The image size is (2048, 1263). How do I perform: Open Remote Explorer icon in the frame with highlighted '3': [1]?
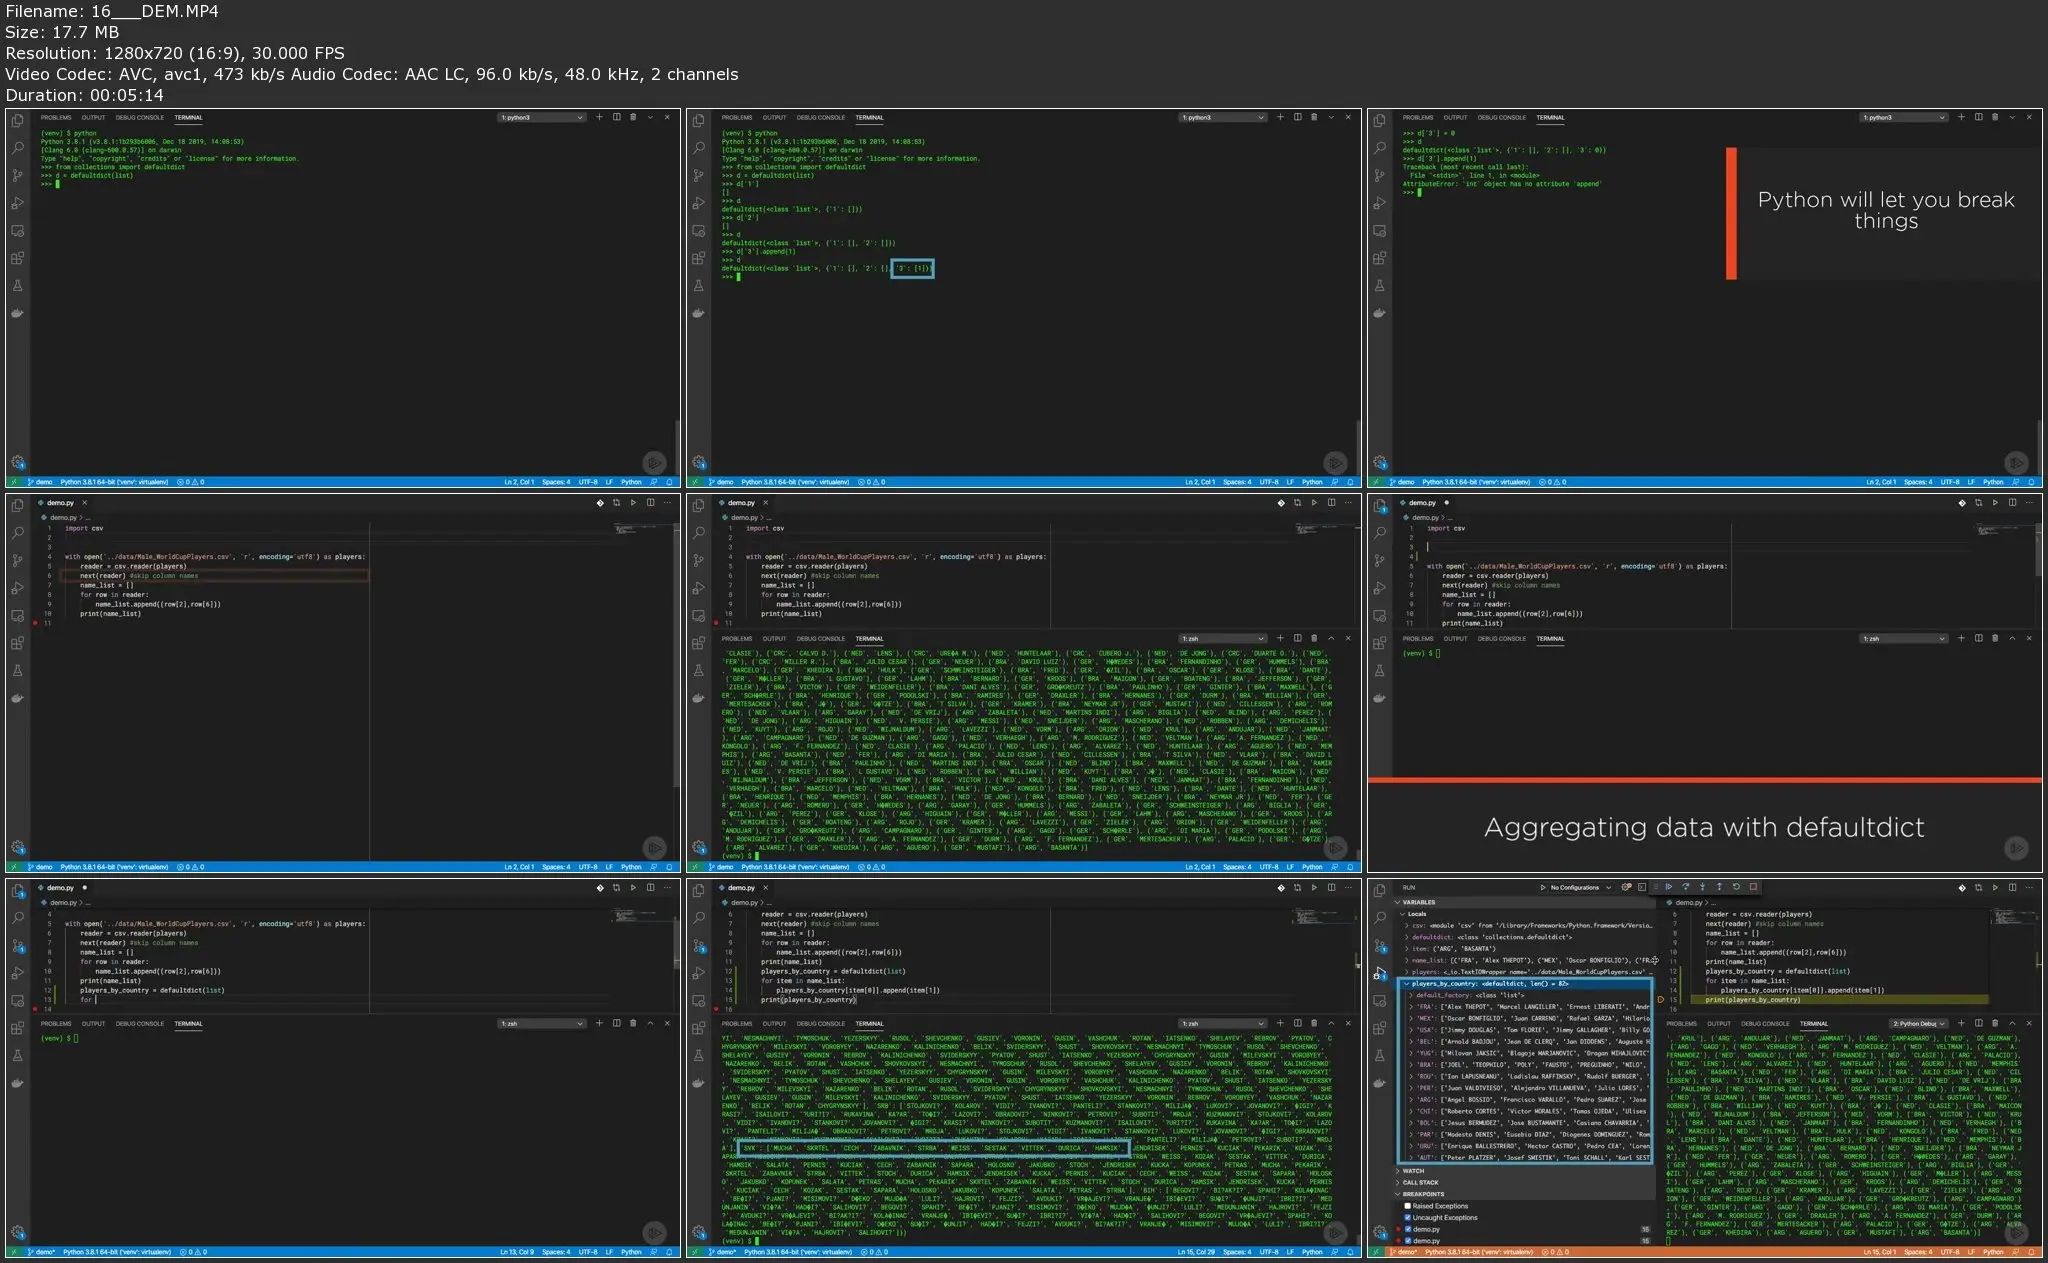699,230
